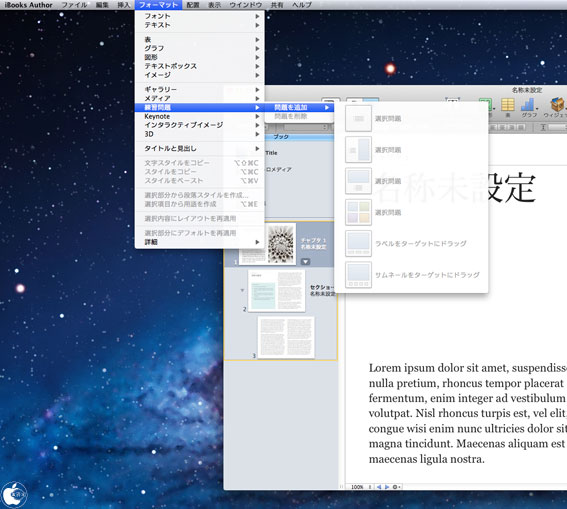Go to next page with blue right arrow
Viewport: 567px width, 509px height.
coord(387,487)
